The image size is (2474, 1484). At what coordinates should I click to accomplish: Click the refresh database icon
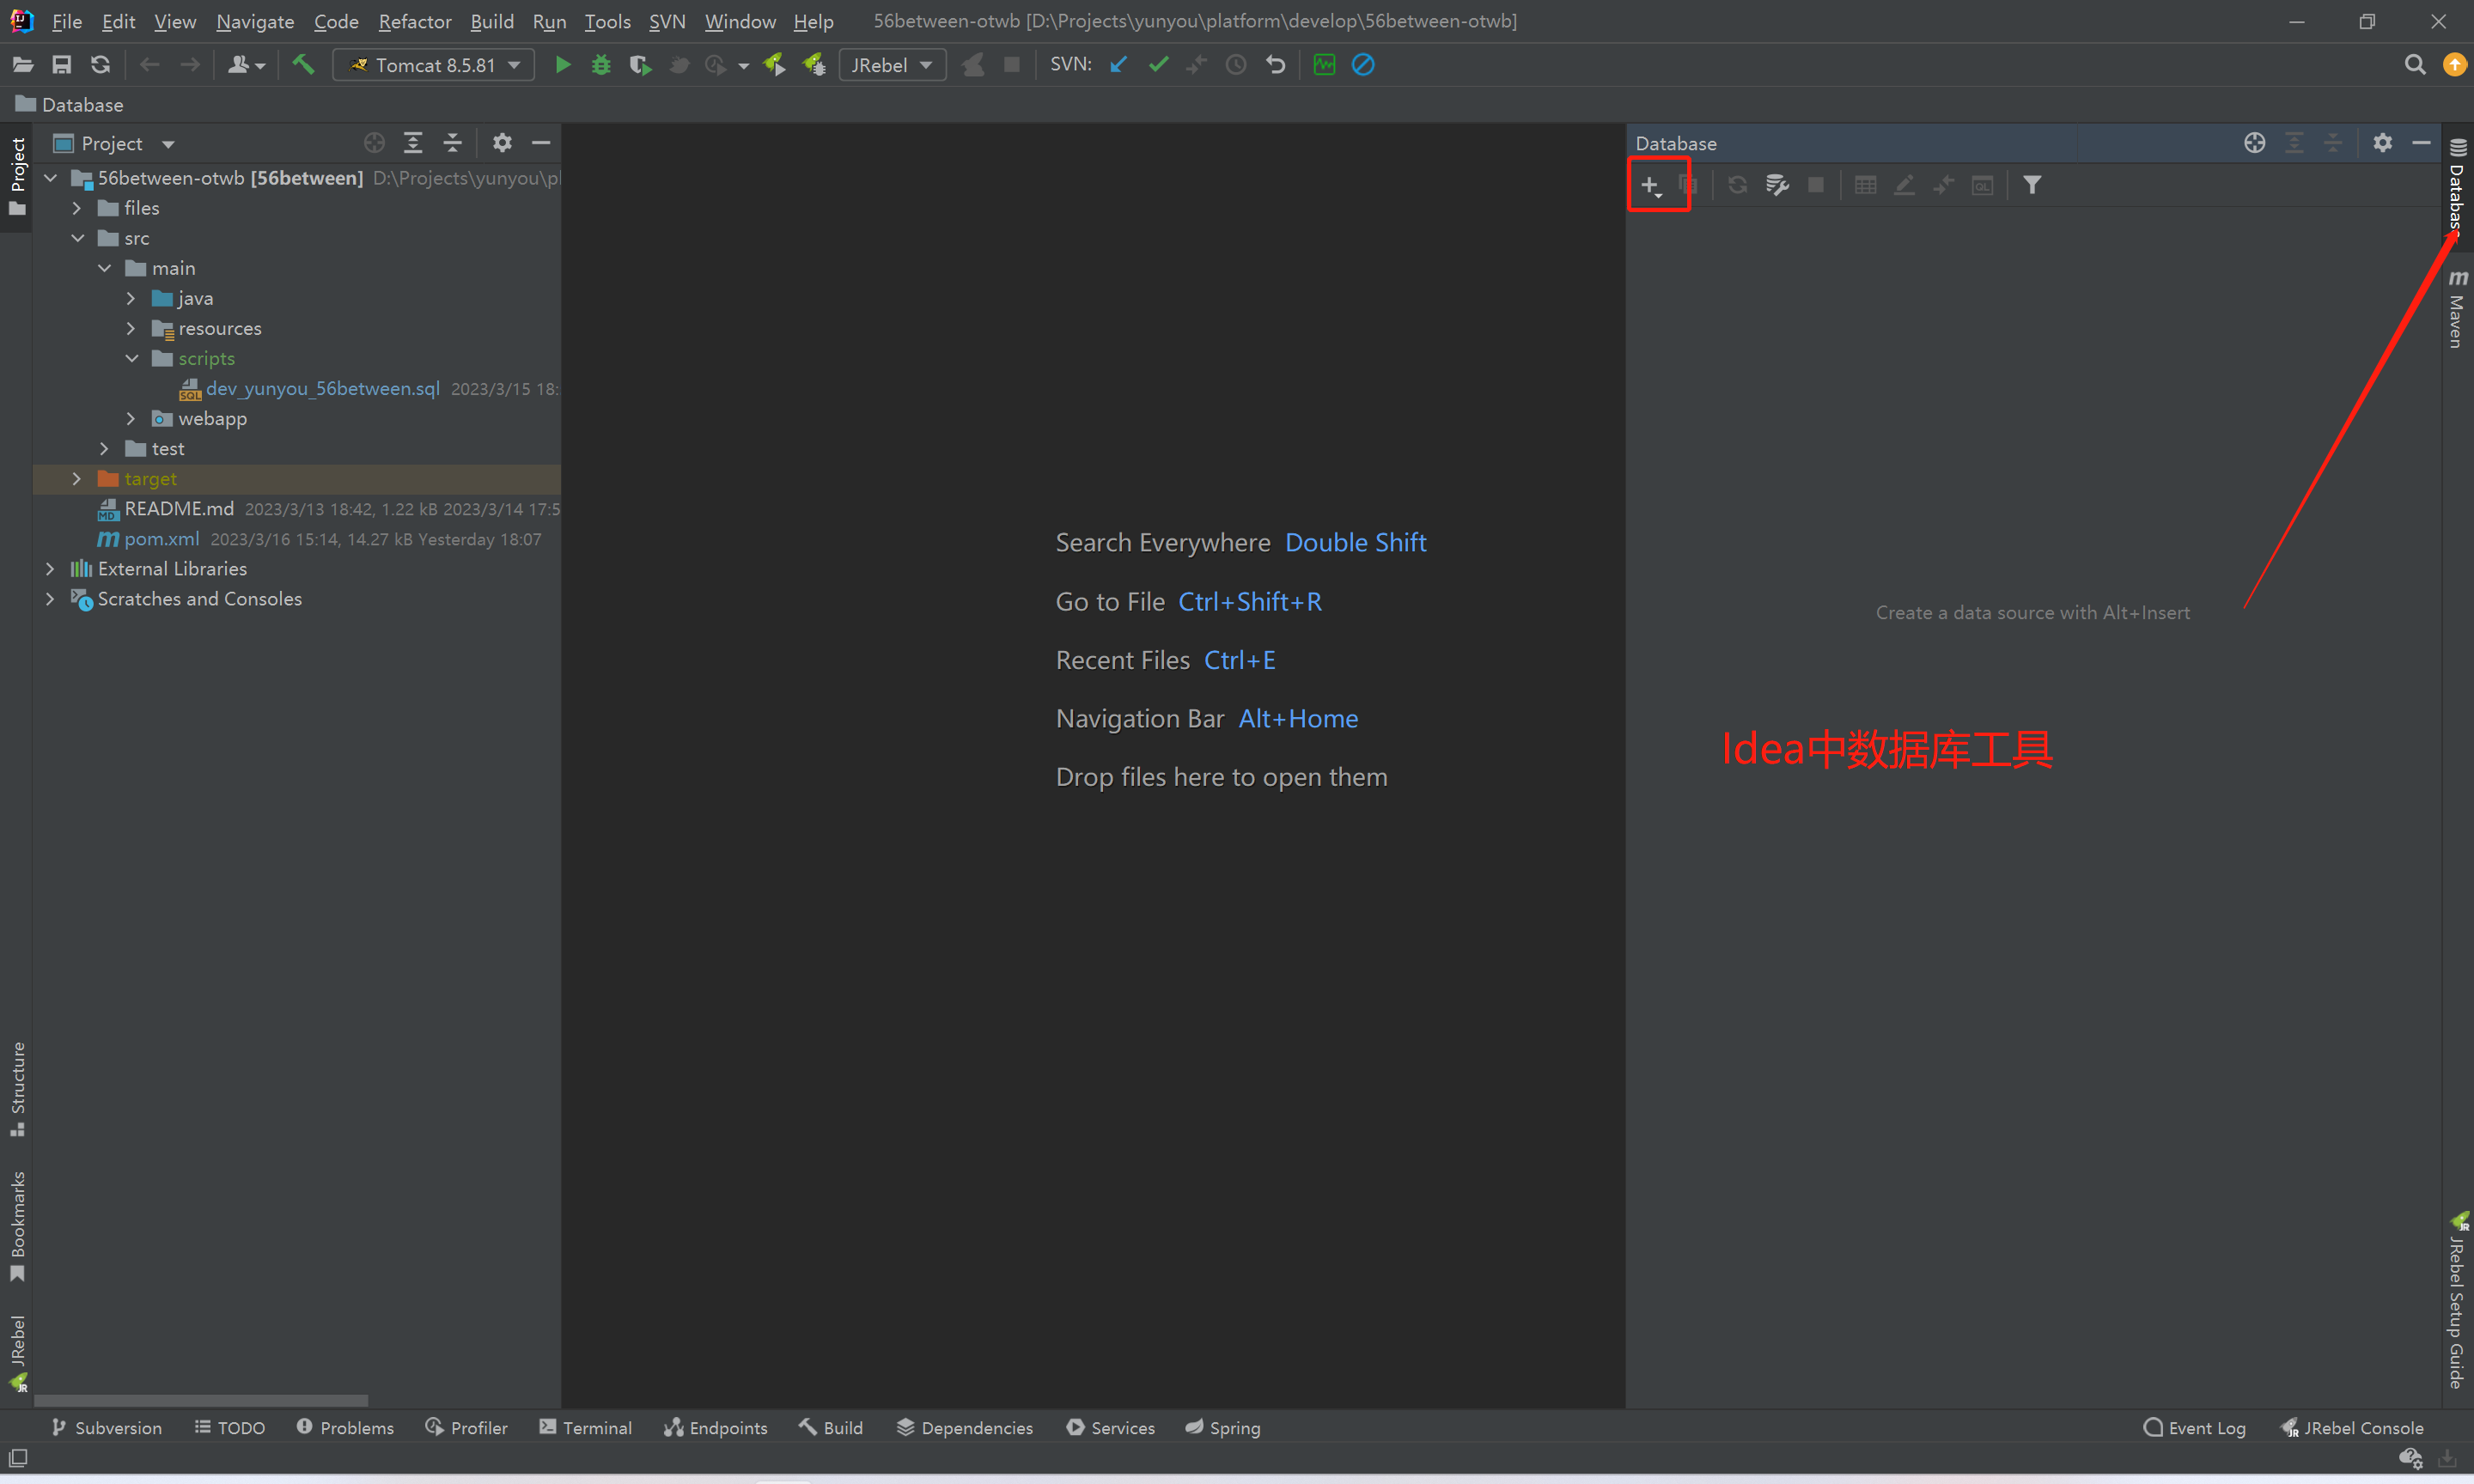pos(1735,185)
